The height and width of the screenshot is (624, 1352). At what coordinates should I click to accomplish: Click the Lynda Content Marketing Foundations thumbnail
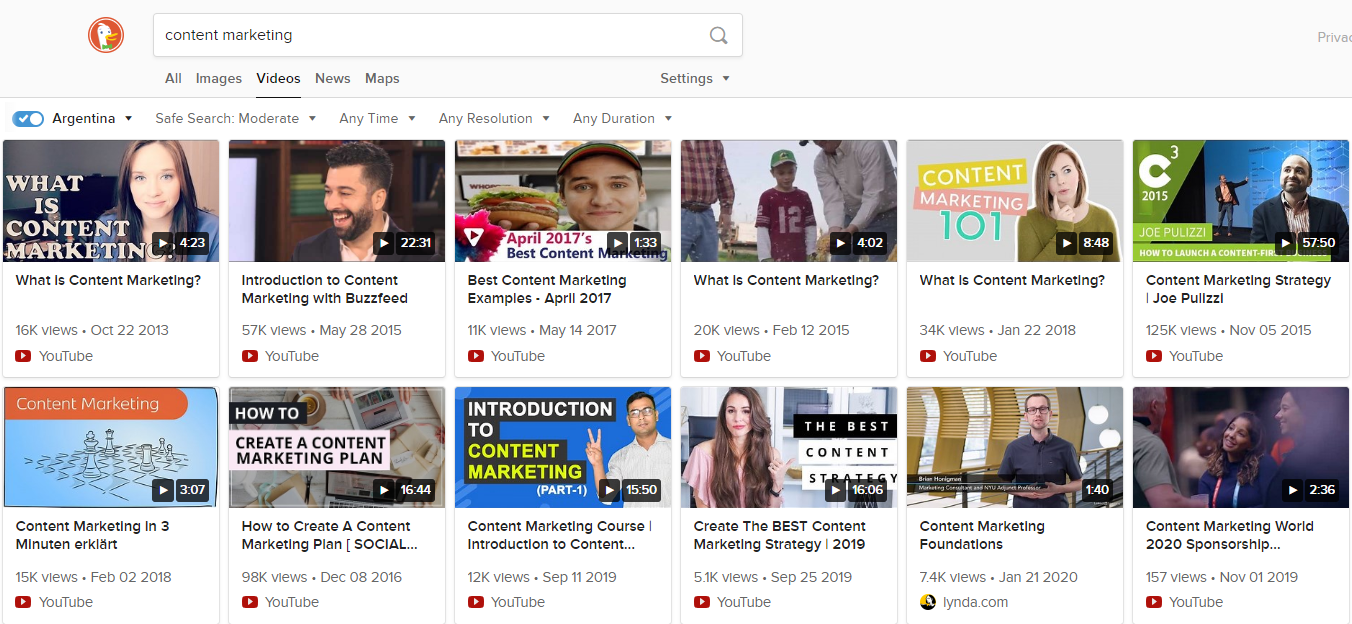[x=1015, y=448]
